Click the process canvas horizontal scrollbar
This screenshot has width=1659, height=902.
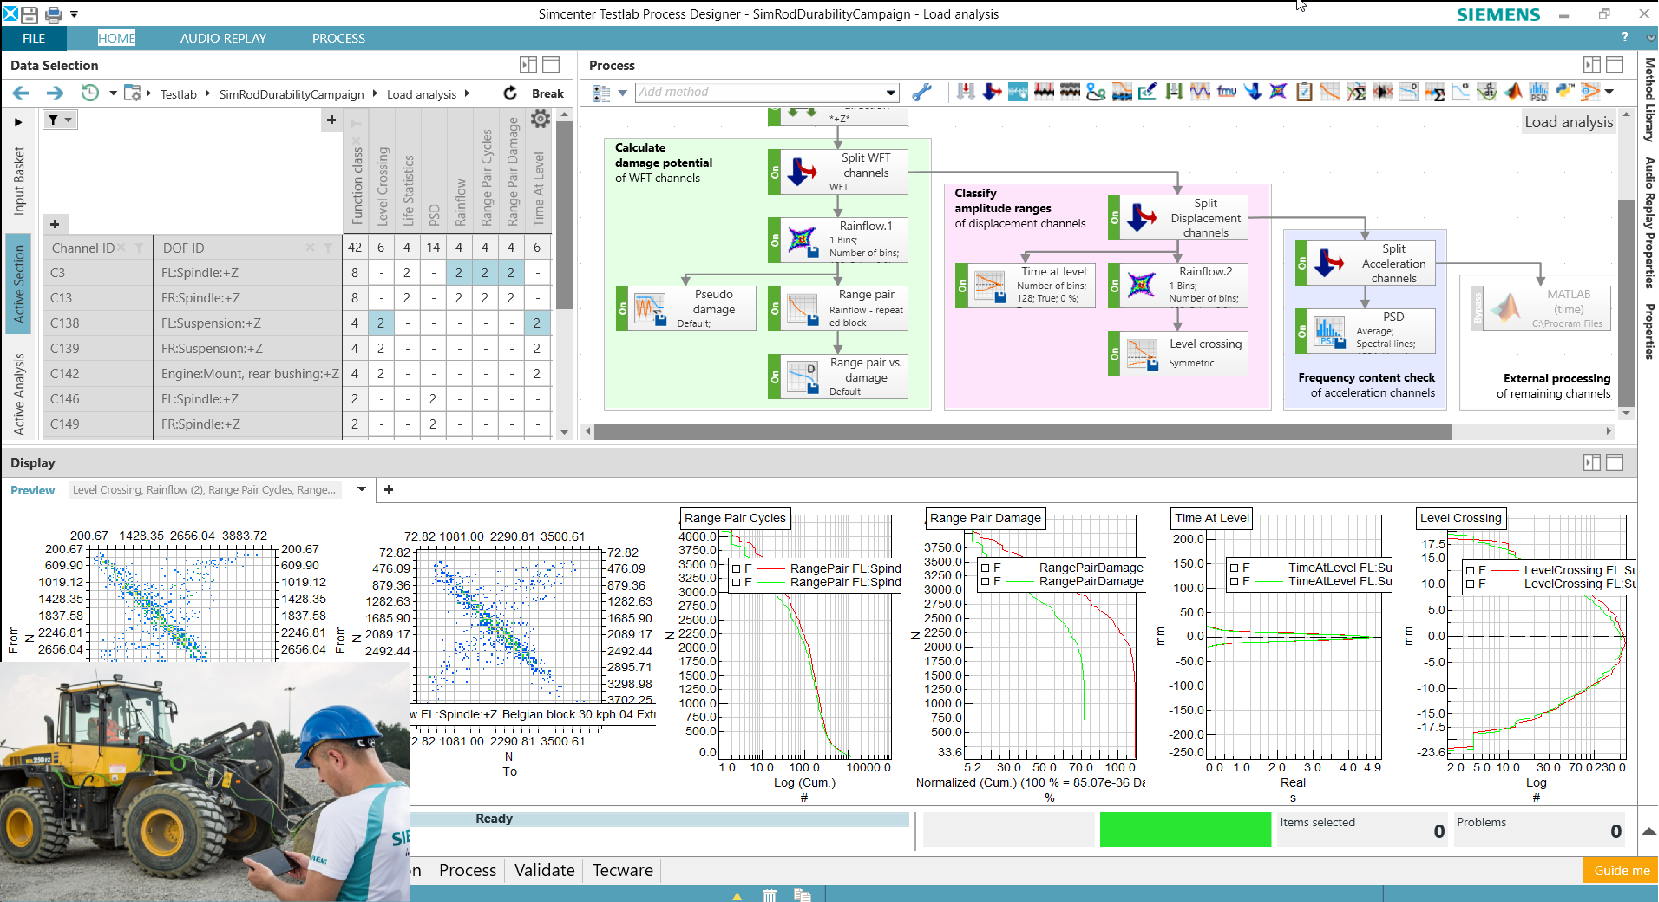coord(1020,432)
